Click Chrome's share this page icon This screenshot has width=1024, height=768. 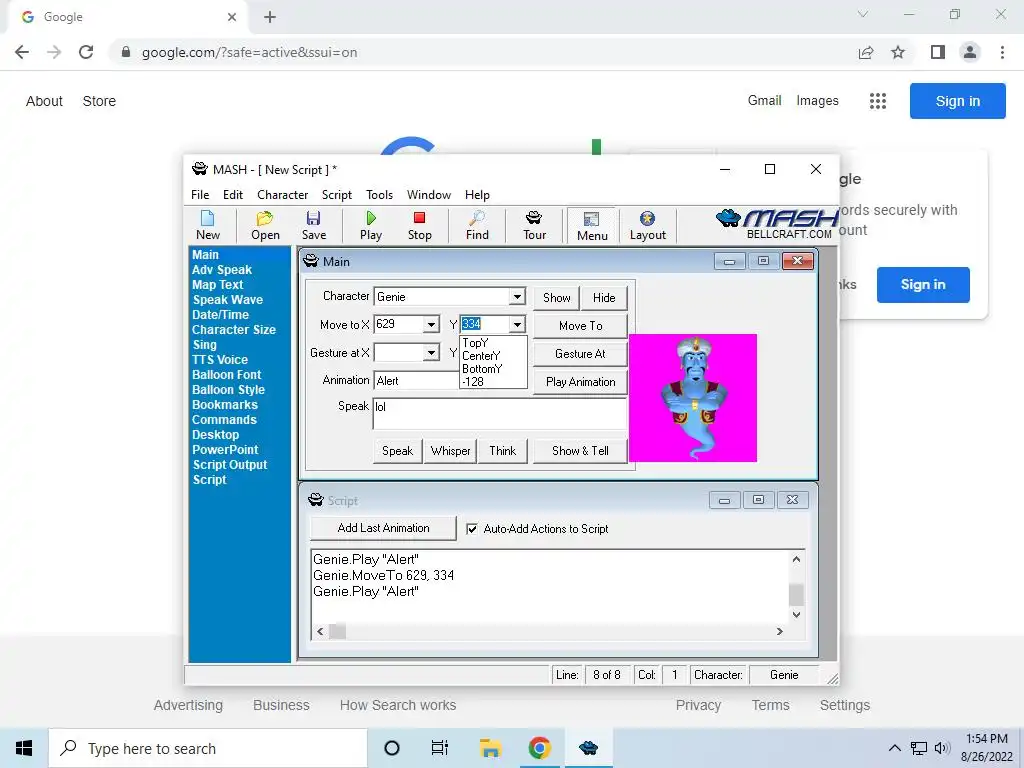click(x=866, y=52)
